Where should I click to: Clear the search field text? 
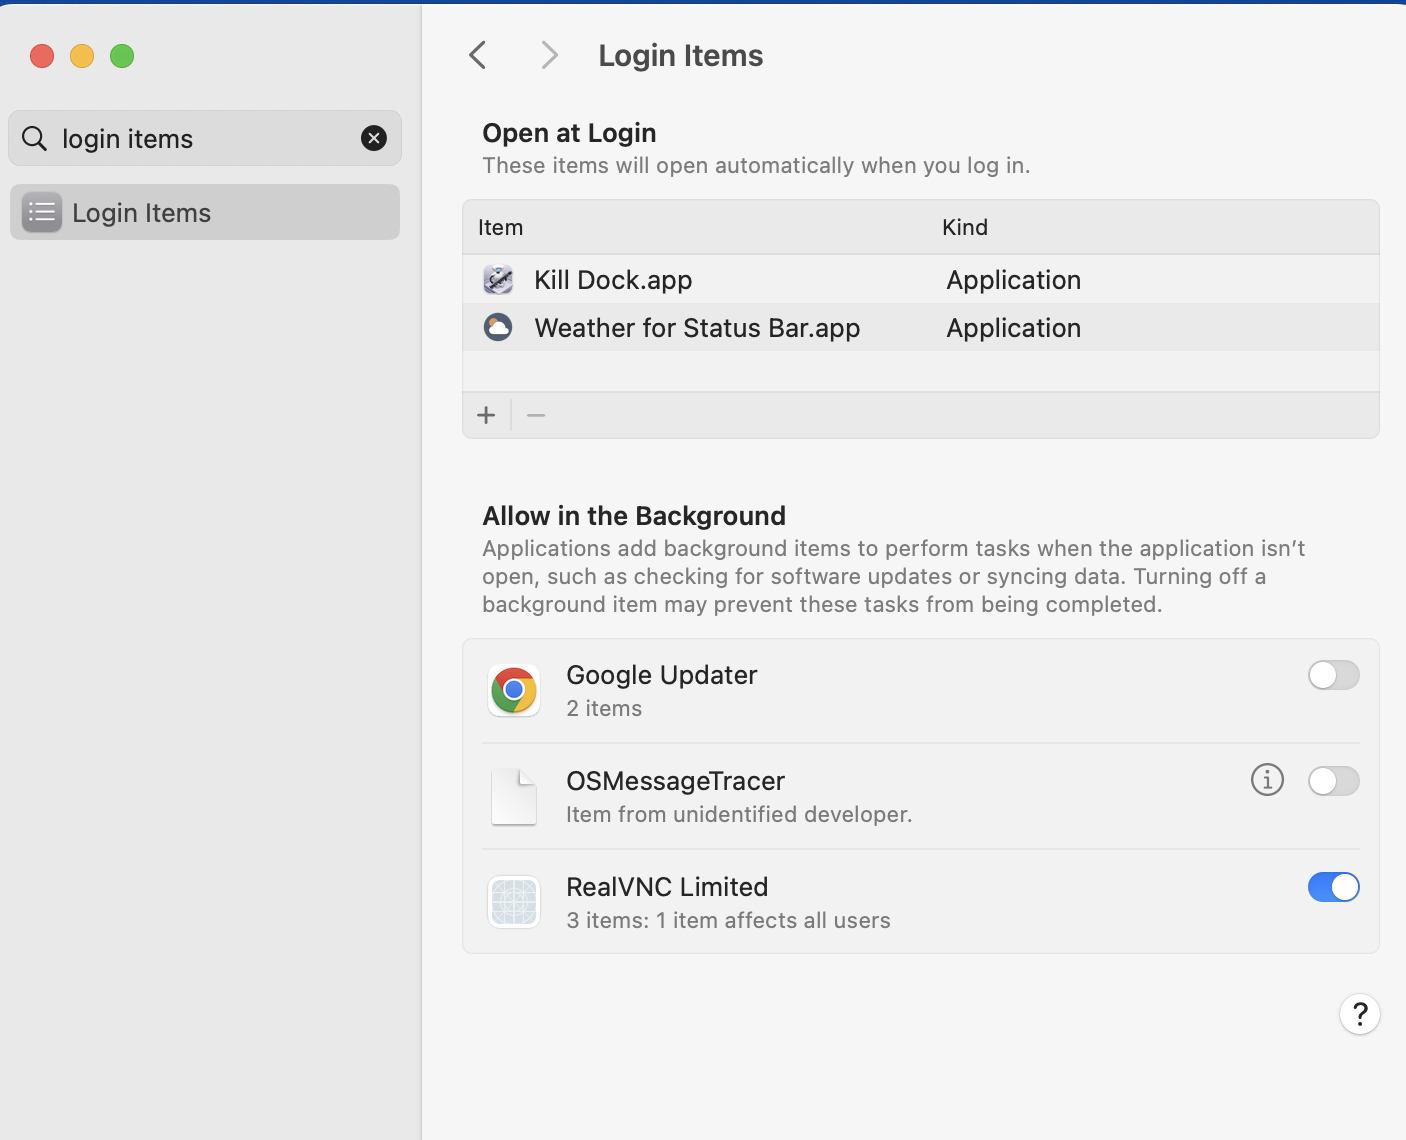(374, 138)
